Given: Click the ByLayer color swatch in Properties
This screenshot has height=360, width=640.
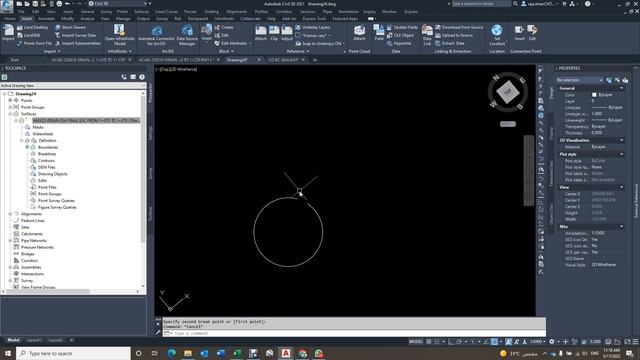Looking at the screenshot, I should 594,95.
